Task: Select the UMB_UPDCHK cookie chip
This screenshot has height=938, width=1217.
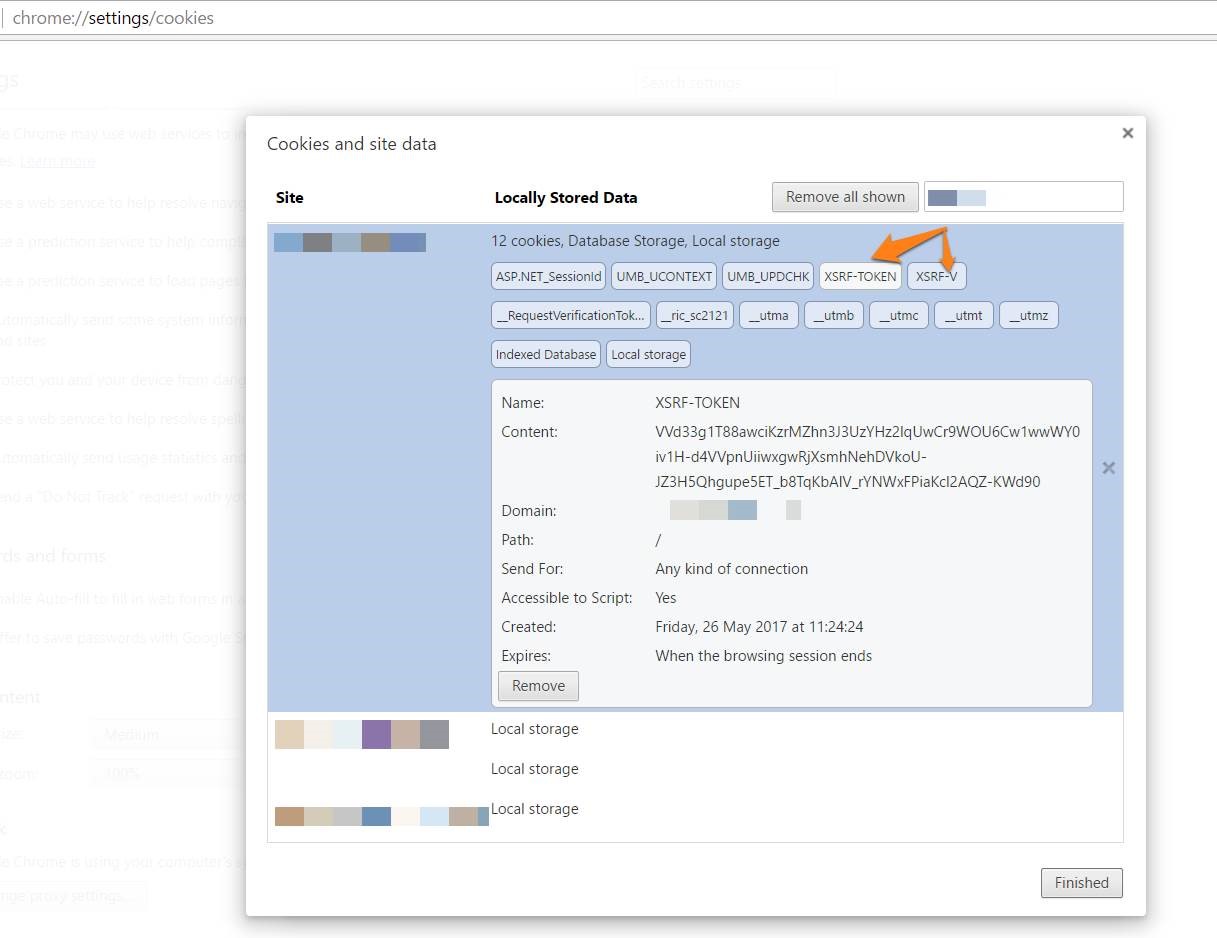Action: [768, 276]
